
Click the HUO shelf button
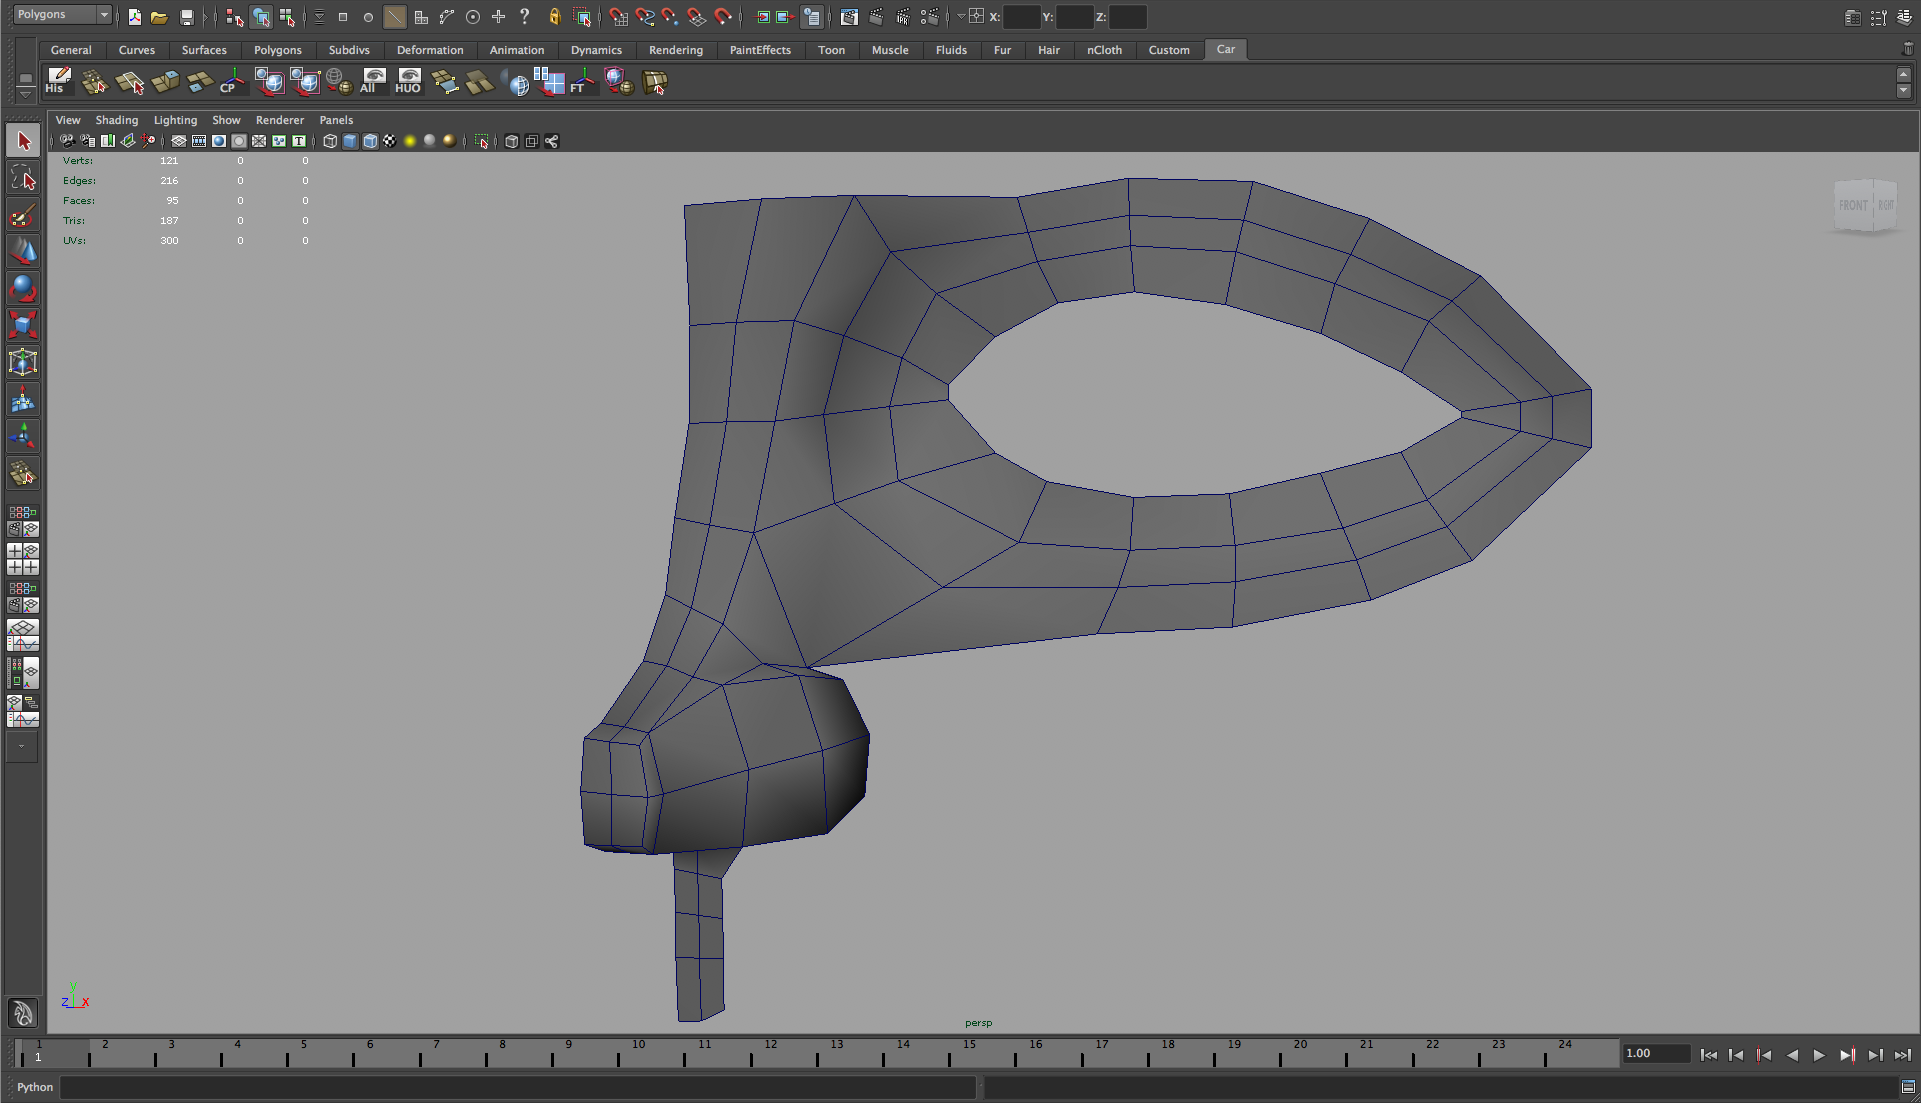click(x=408, y=82)
